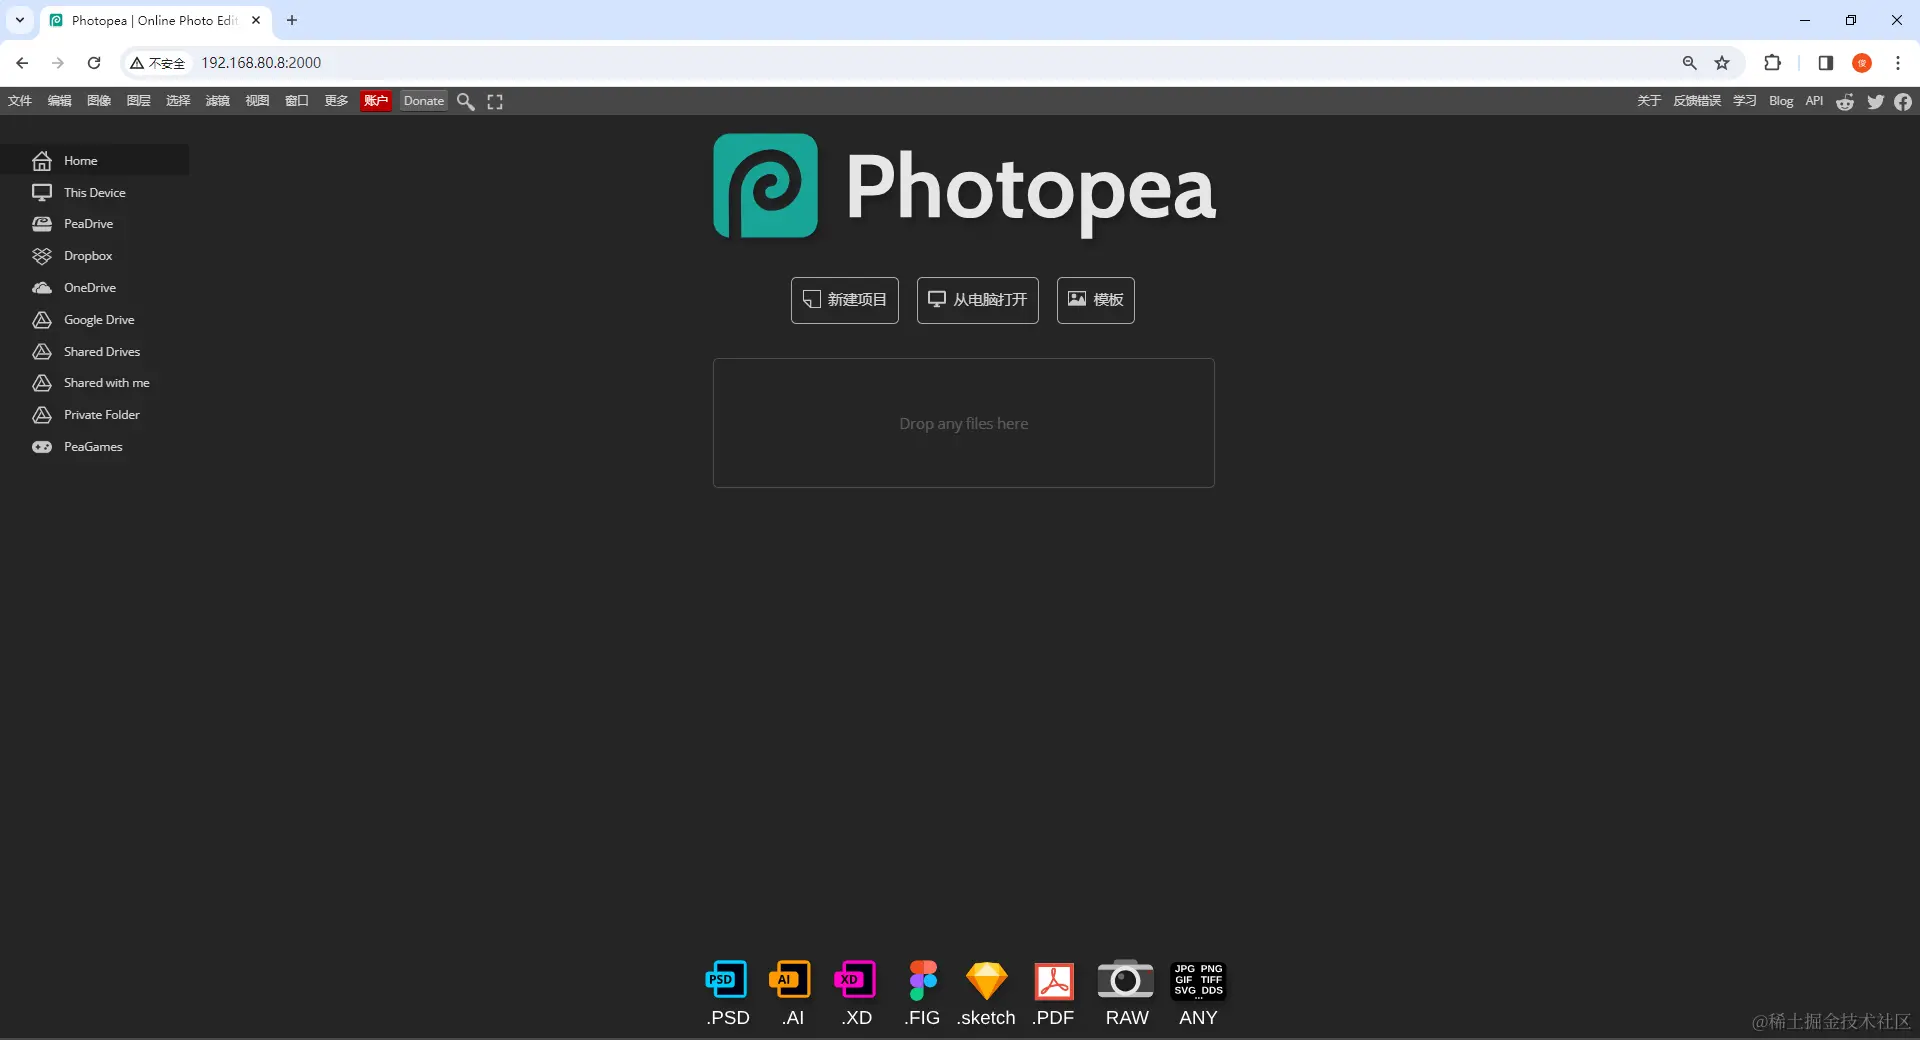Image resolution: width=1920 pixels, height=1040 pixels.
Task: Toggle fullscreen mode from the toolbar
Action: (494, 101)
